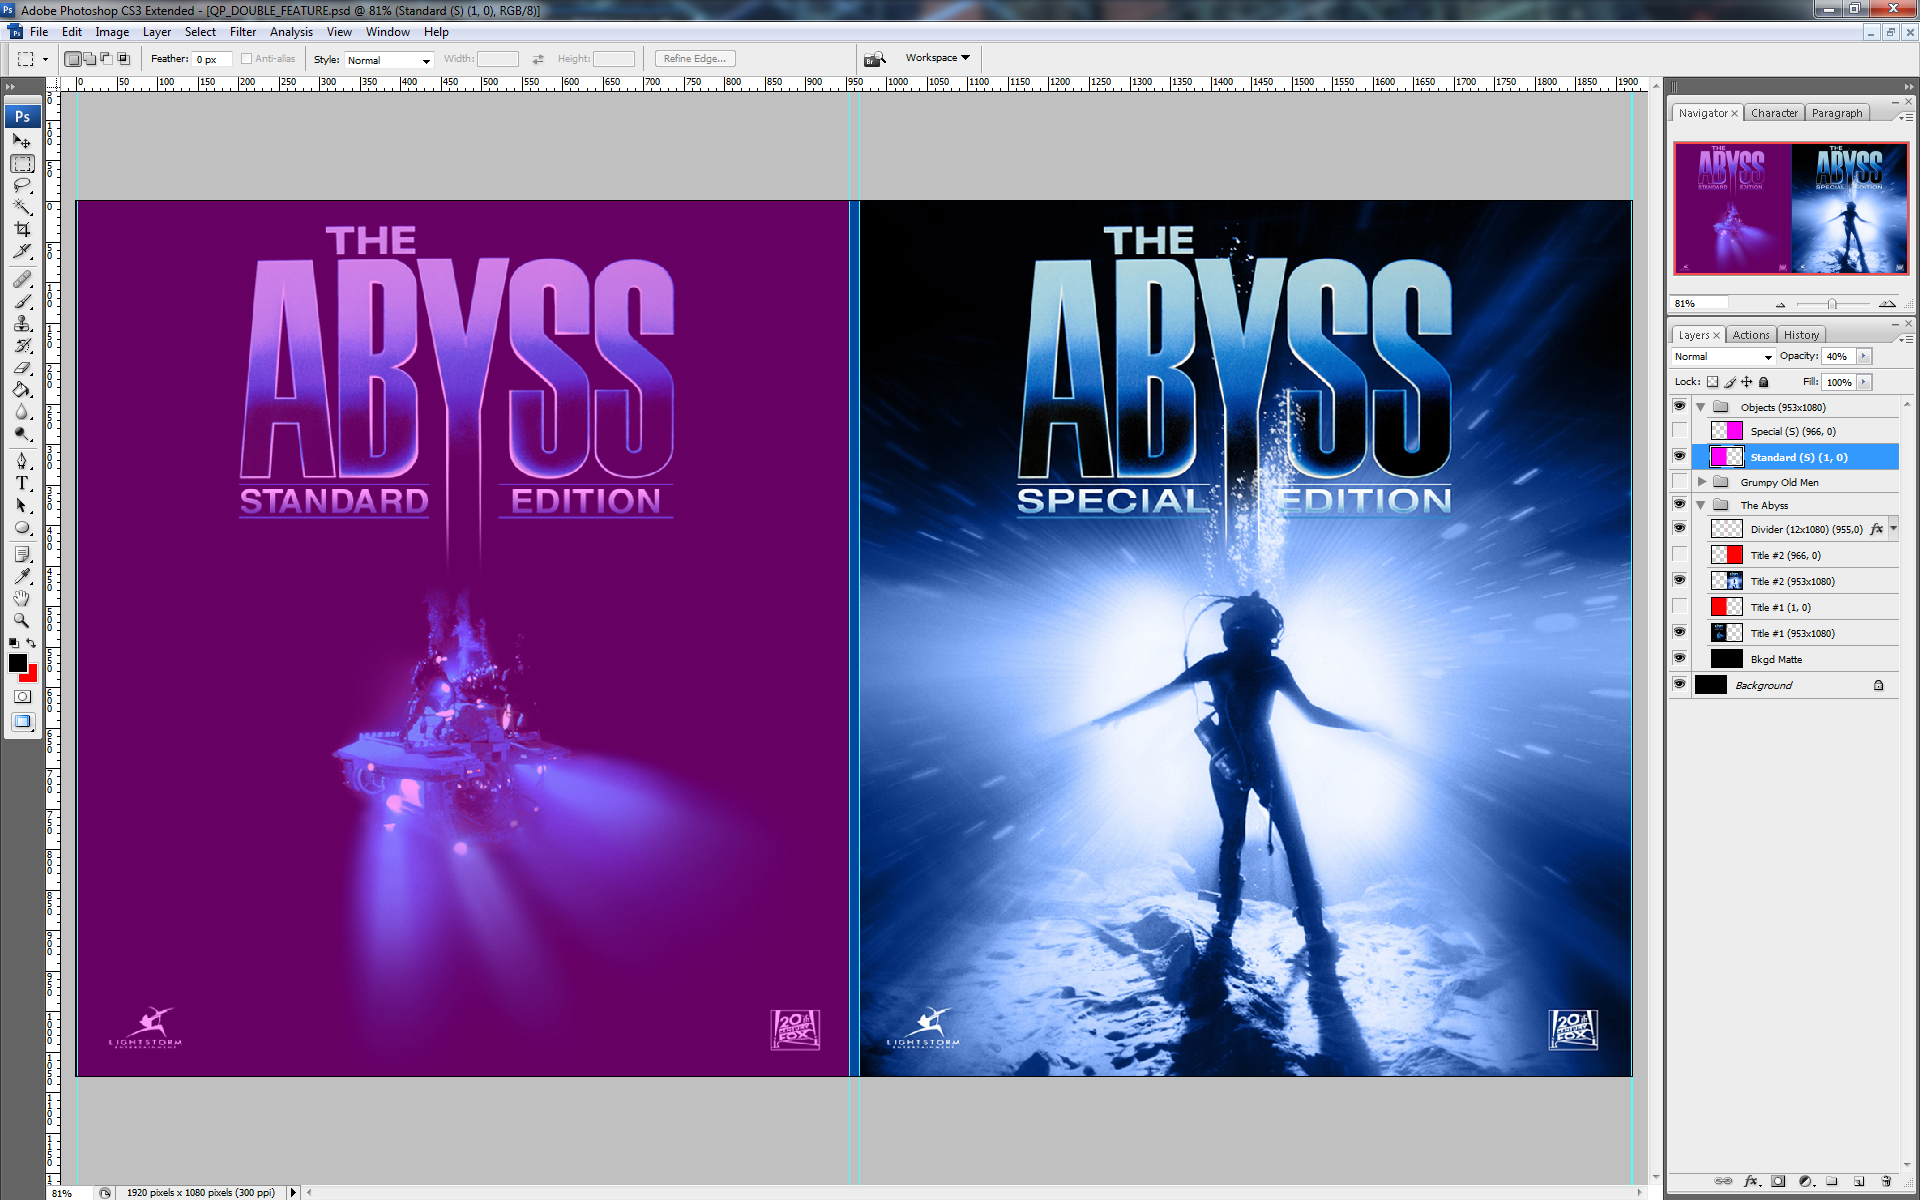The width and height of the screenshot is (1920, 1200).
Task: Hide the Objects group layer
Action: point(1679,406)
